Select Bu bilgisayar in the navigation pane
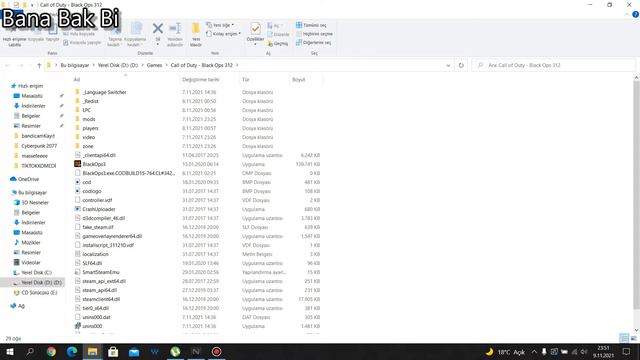This screenshot has height=360, width=640. [32, 193]
